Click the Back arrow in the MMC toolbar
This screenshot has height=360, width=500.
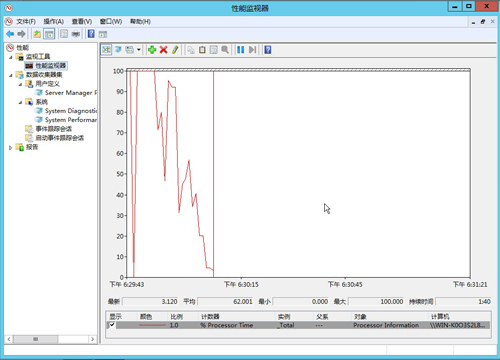10,34
